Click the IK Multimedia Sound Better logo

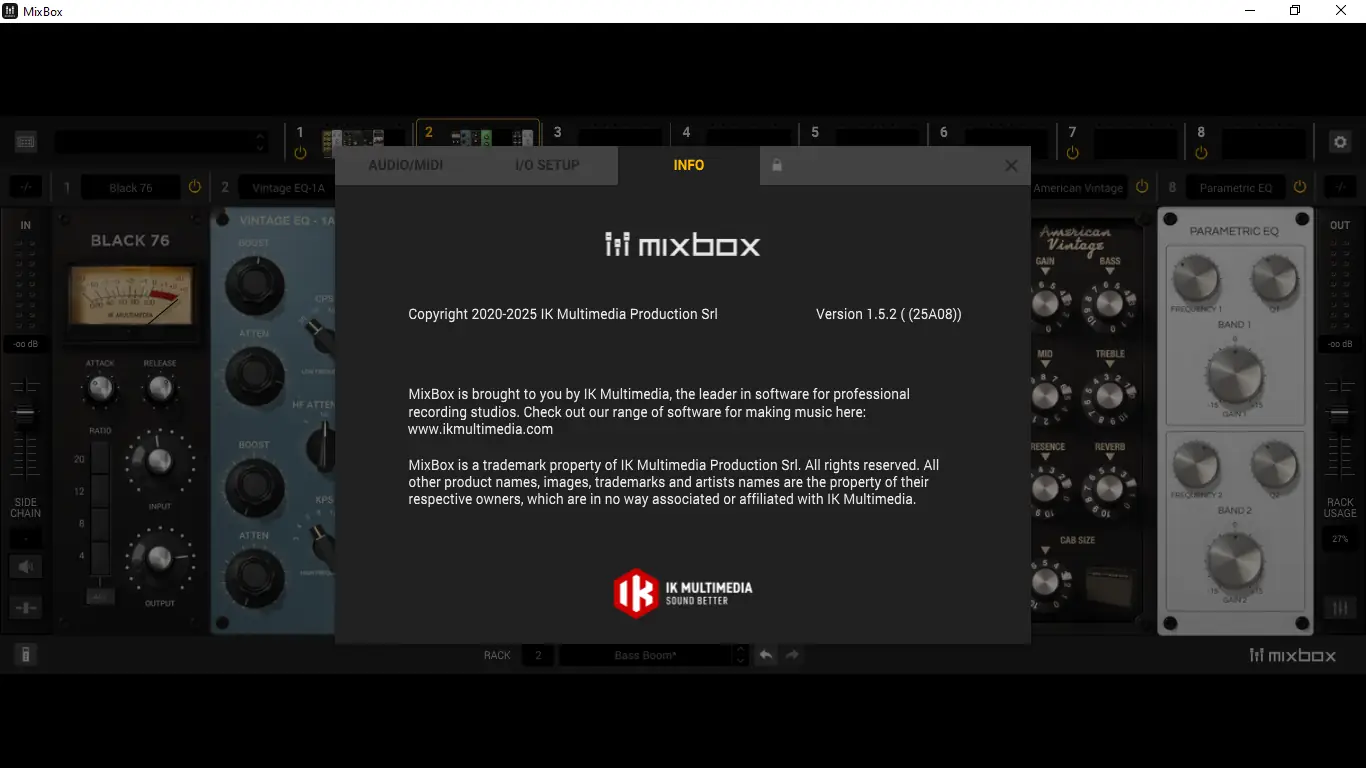tap(683, 593)
